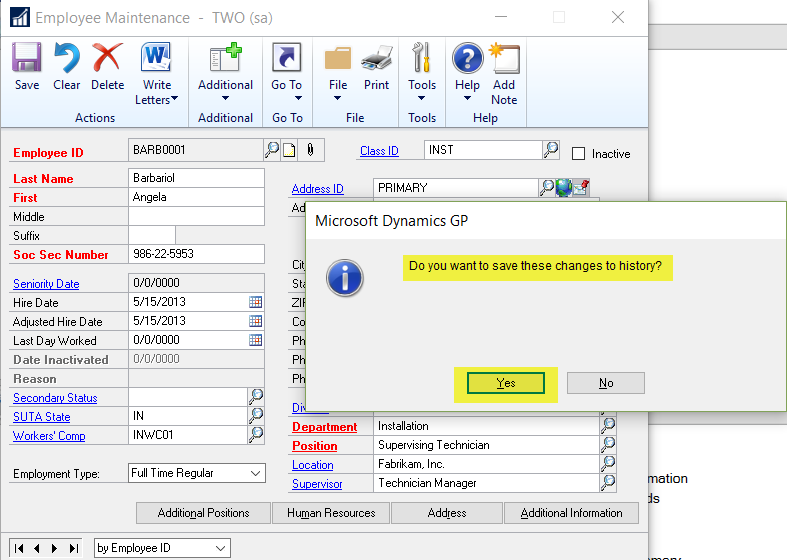The width and height of the screenshot is (787, 560).
Task: Go to first record navigation button
Action: click(19, 548)
